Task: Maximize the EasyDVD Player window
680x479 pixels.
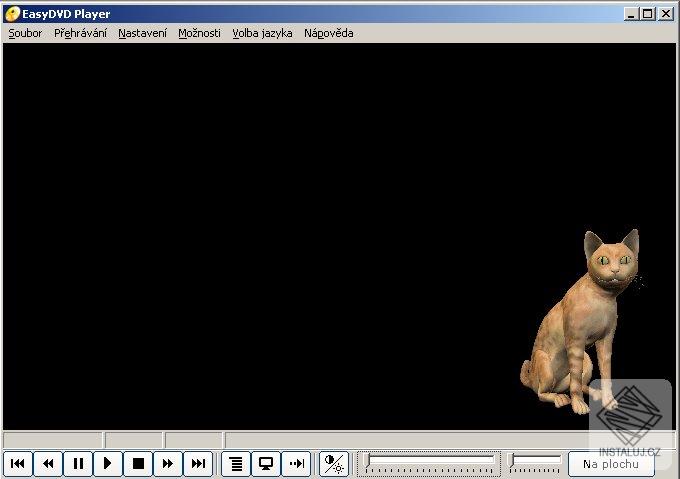Action: pyautogui.click(x=647, y=14)
